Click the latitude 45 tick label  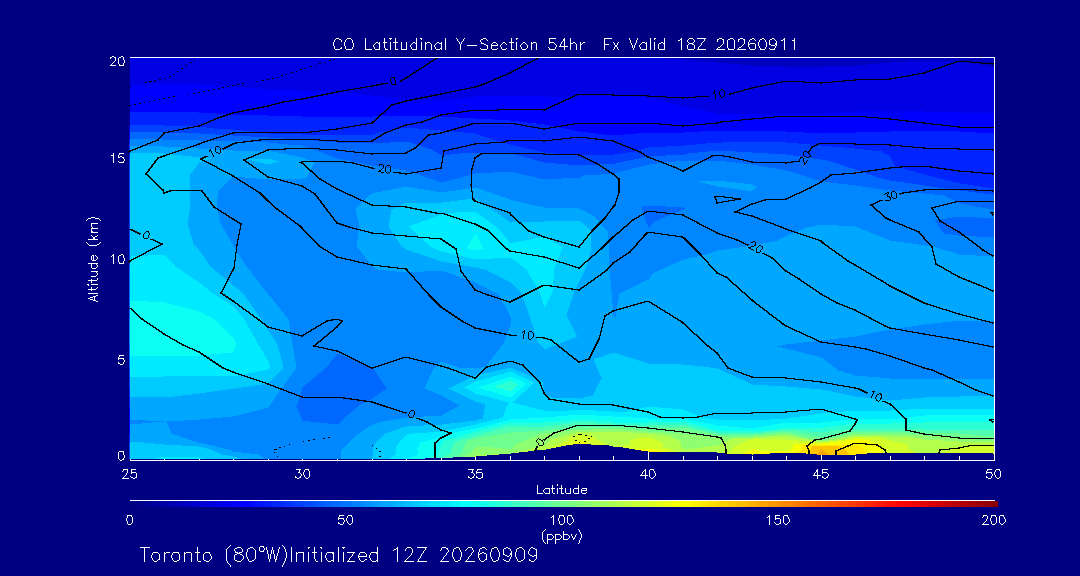[821, 473]
